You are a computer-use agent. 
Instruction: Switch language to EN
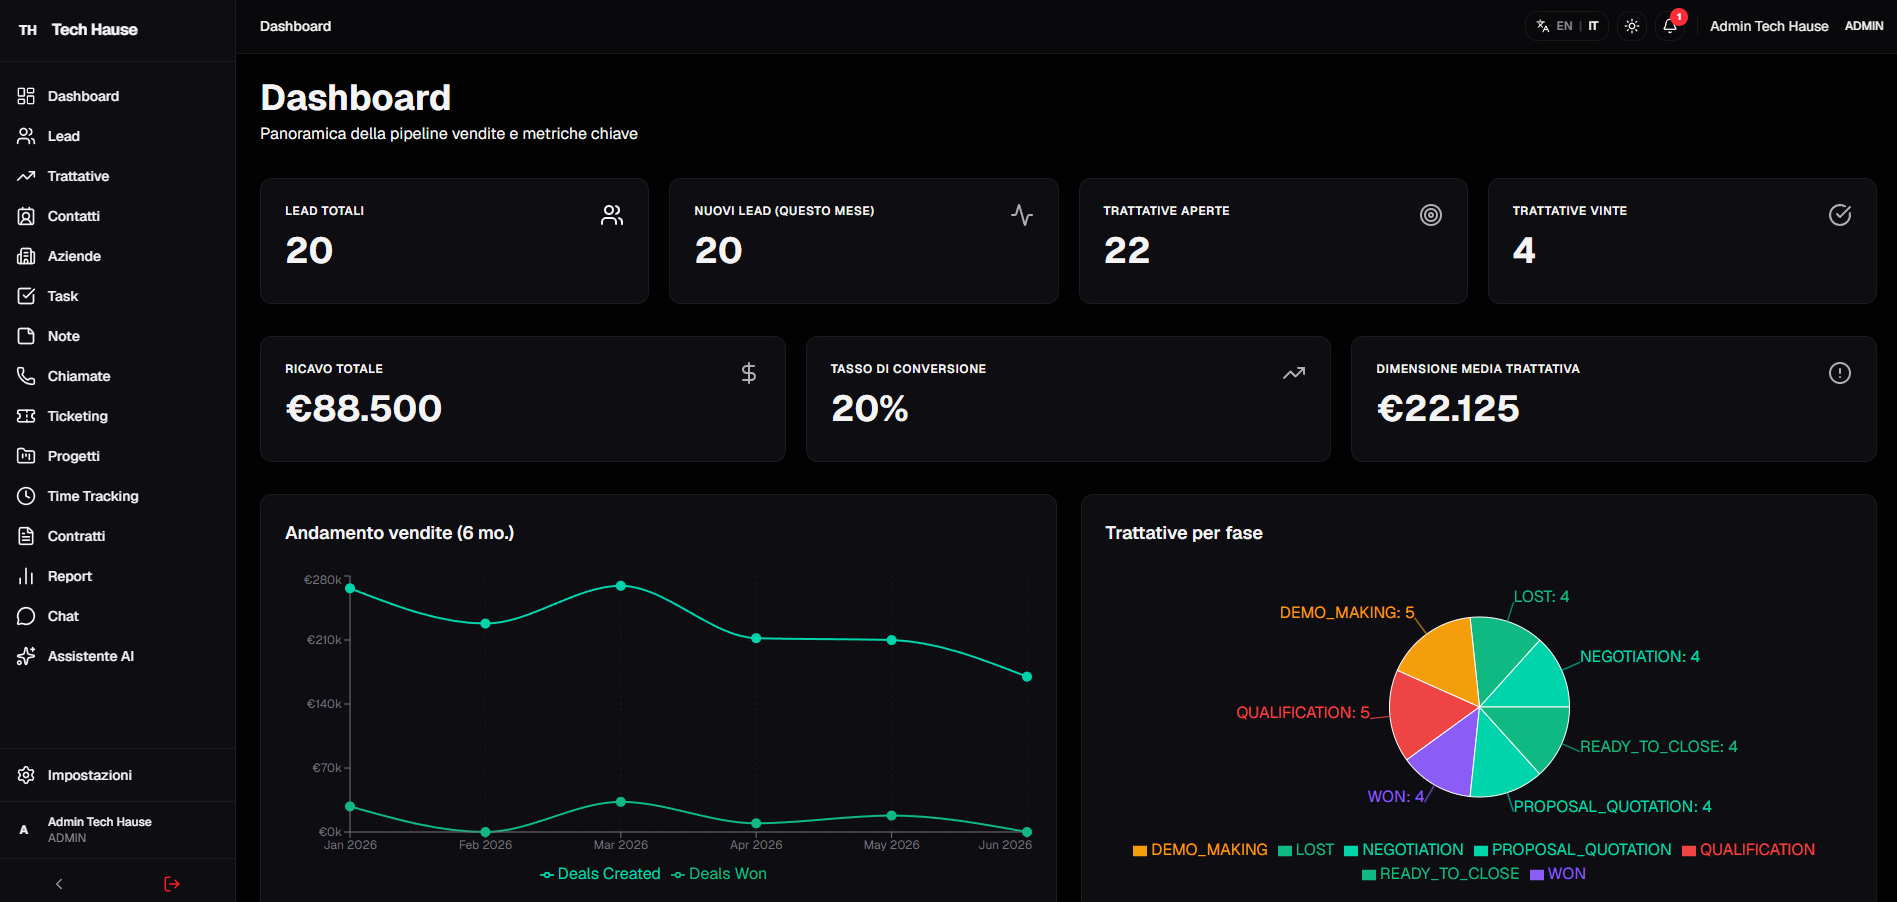click(x=1565, y=26)
